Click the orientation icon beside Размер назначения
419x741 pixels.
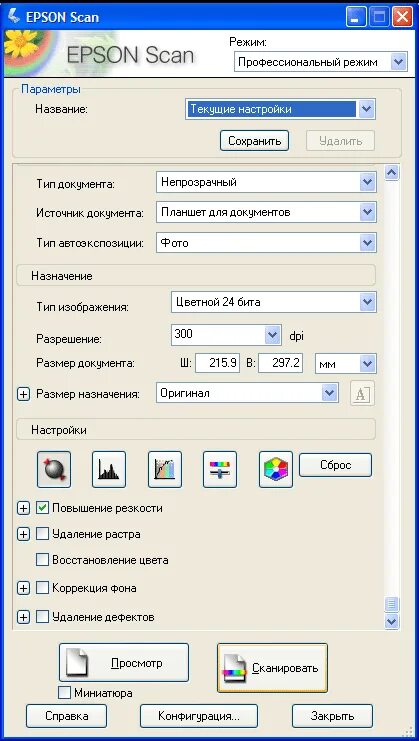coord(362,393)
